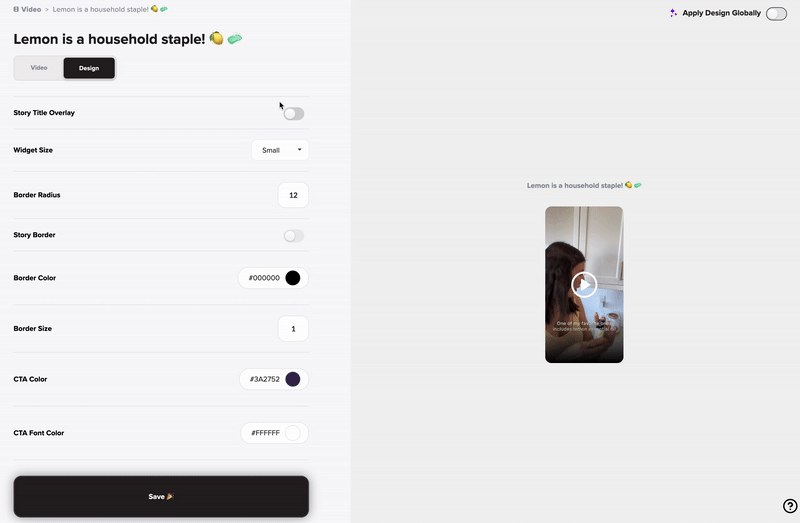Click the lemon emoji in the page title

point(216,38)
